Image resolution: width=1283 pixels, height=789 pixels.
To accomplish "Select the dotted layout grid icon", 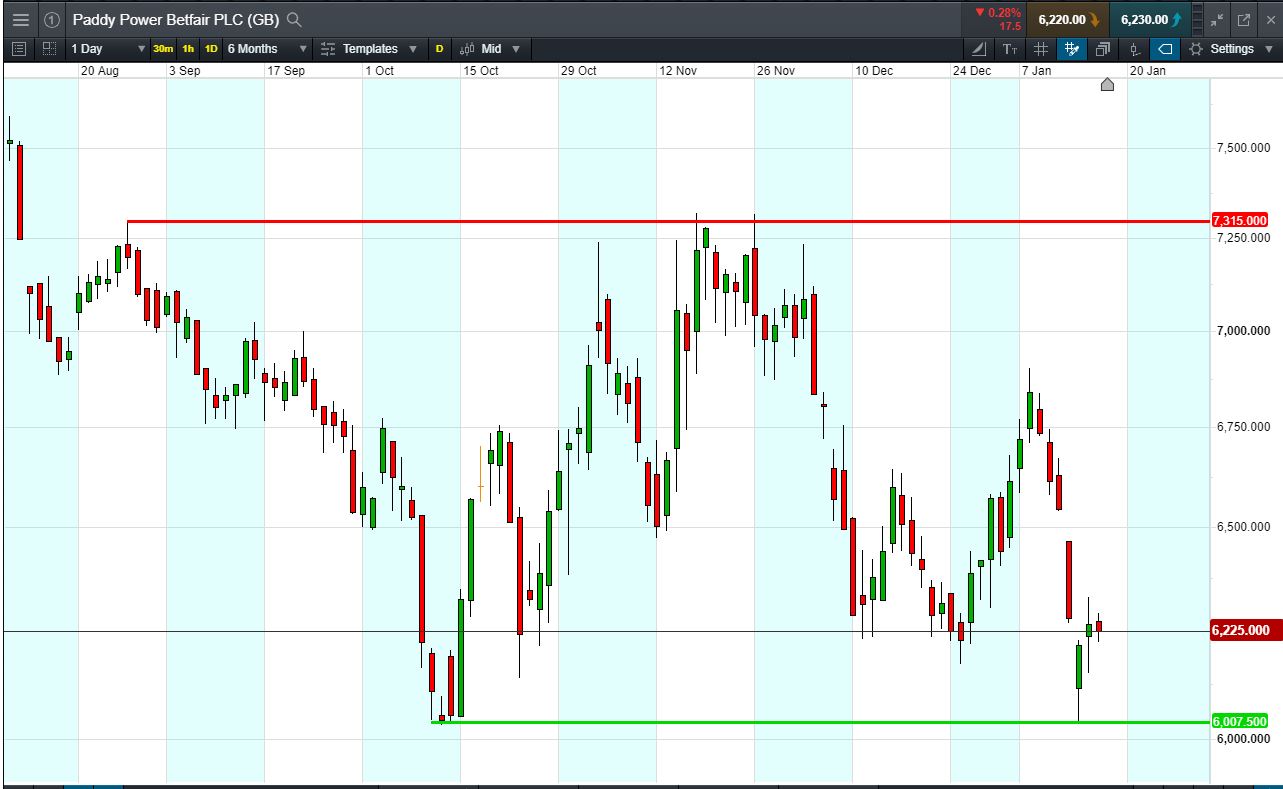I will (x=49, y=48).
